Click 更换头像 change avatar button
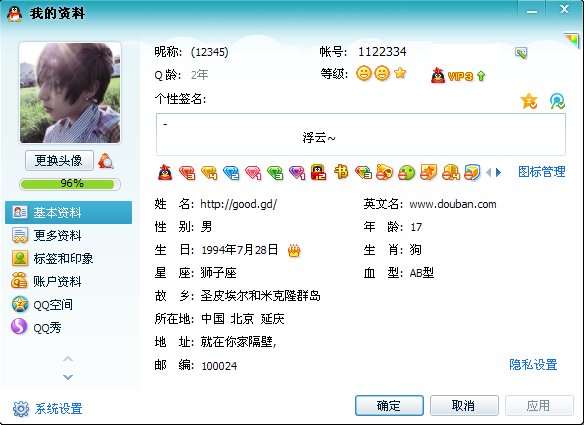Image resolution: width=585 pixels, height=425 pixels. click(x=59, y=161)
